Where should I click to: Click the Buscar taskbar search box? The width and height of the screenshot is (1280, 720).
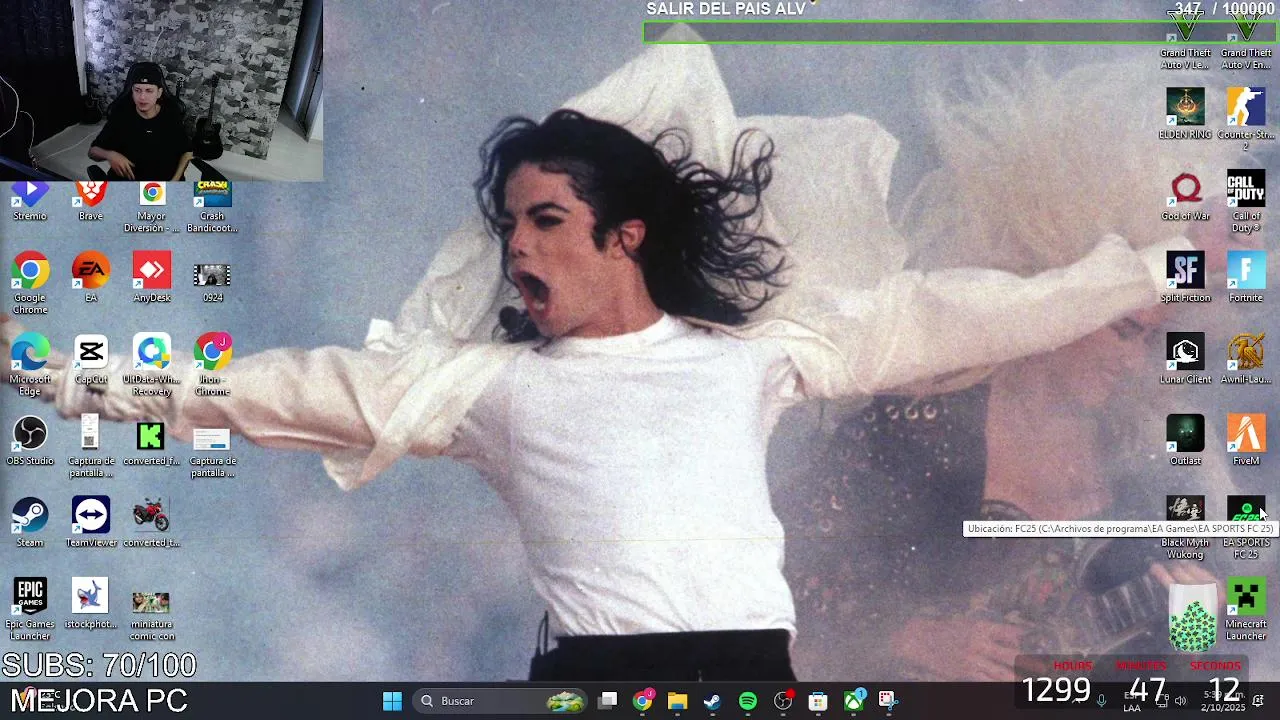click(500, 701)
